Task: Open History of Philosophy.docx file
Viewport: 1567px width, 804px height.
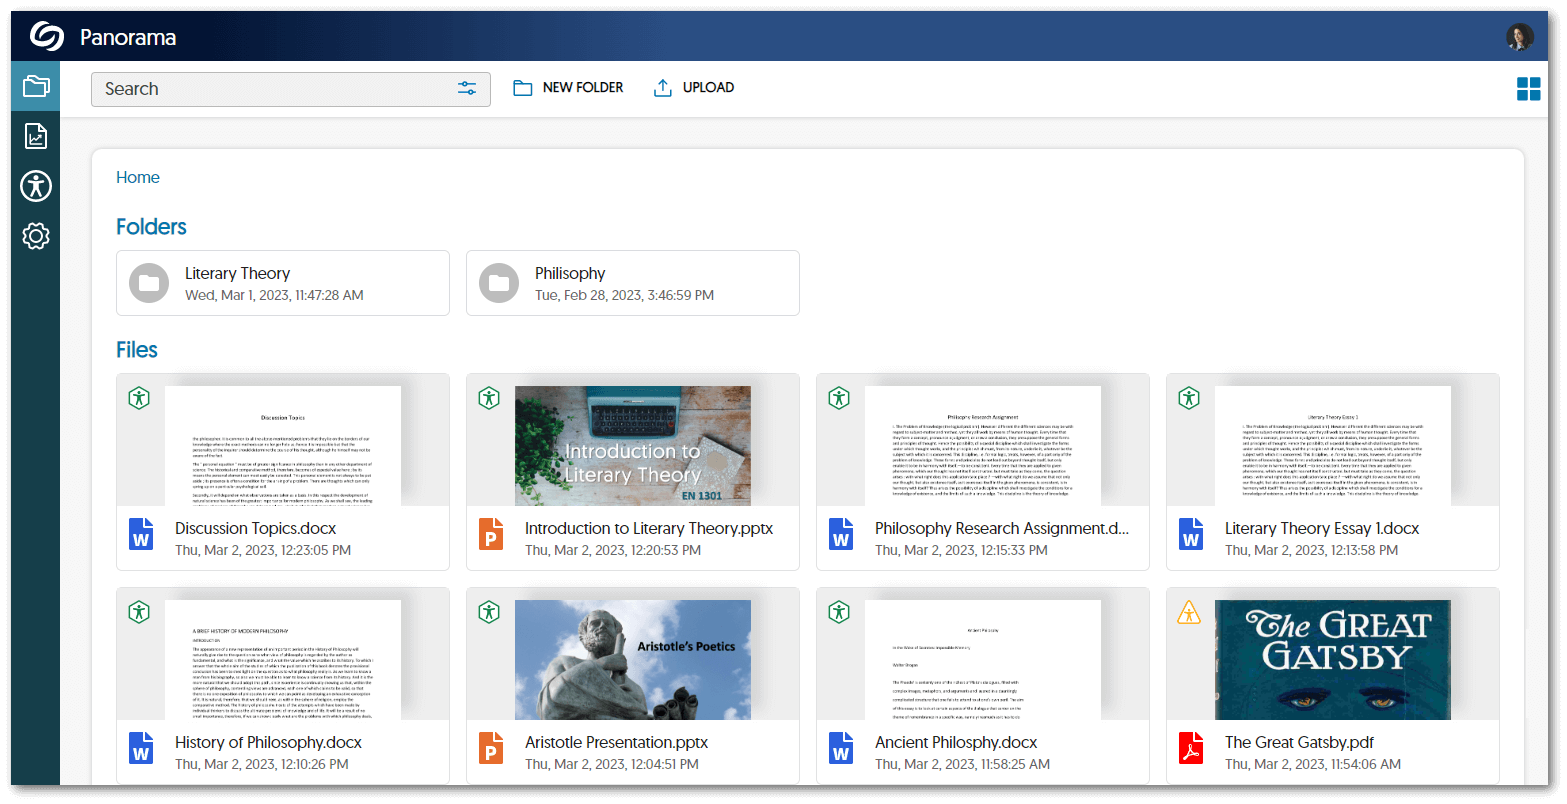Action: 268,742
